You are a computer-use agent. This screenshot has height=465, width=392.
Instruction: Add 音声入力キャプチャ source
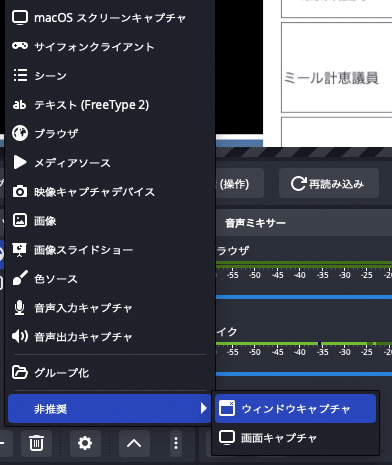tap(109, 308)
